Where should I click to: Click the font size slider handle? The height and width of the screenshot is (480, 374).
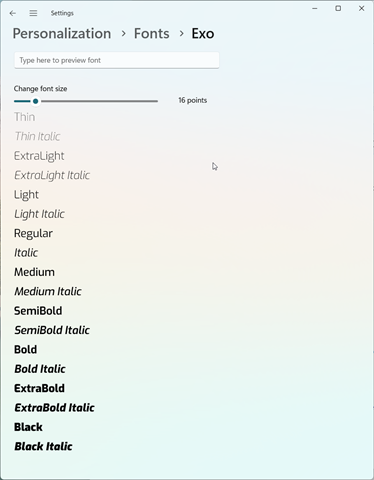(x=36, y=101)
